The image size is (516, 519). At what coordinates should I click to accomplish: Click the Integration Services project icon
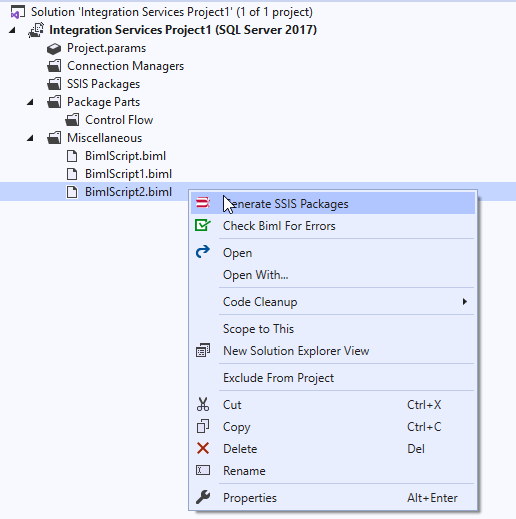pos(36,30)
